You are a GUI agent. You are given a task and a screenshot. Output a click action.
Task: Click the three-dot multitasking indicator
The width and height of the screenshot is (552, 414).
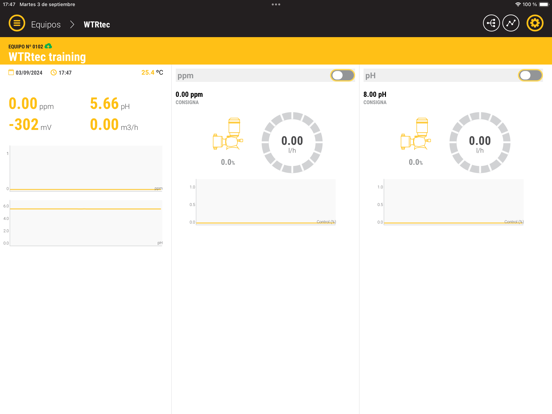coord(276,5)
